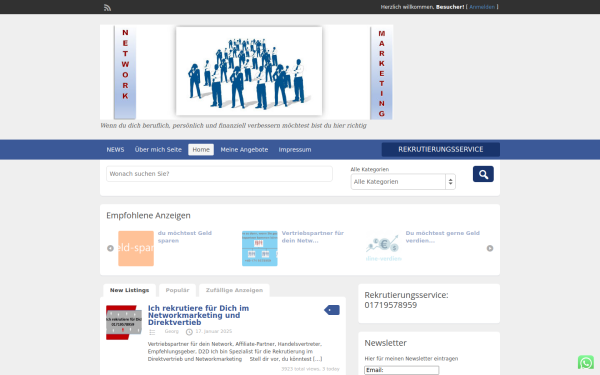Screen dimensions: 600x375
Task: Open Meine Angebote menu item
Action: pyautogui.click(x=244, y=150)
